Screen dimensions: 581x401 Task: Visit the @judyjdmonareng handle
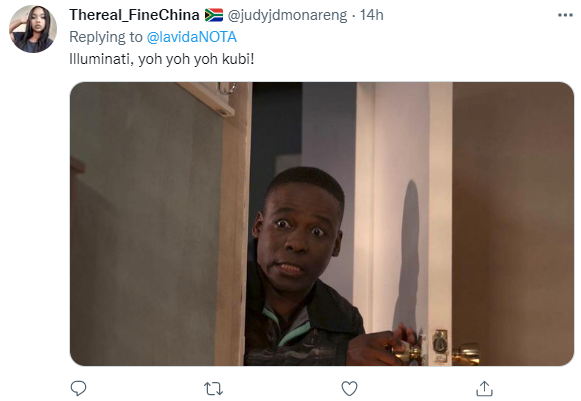(x=287, y=16)
